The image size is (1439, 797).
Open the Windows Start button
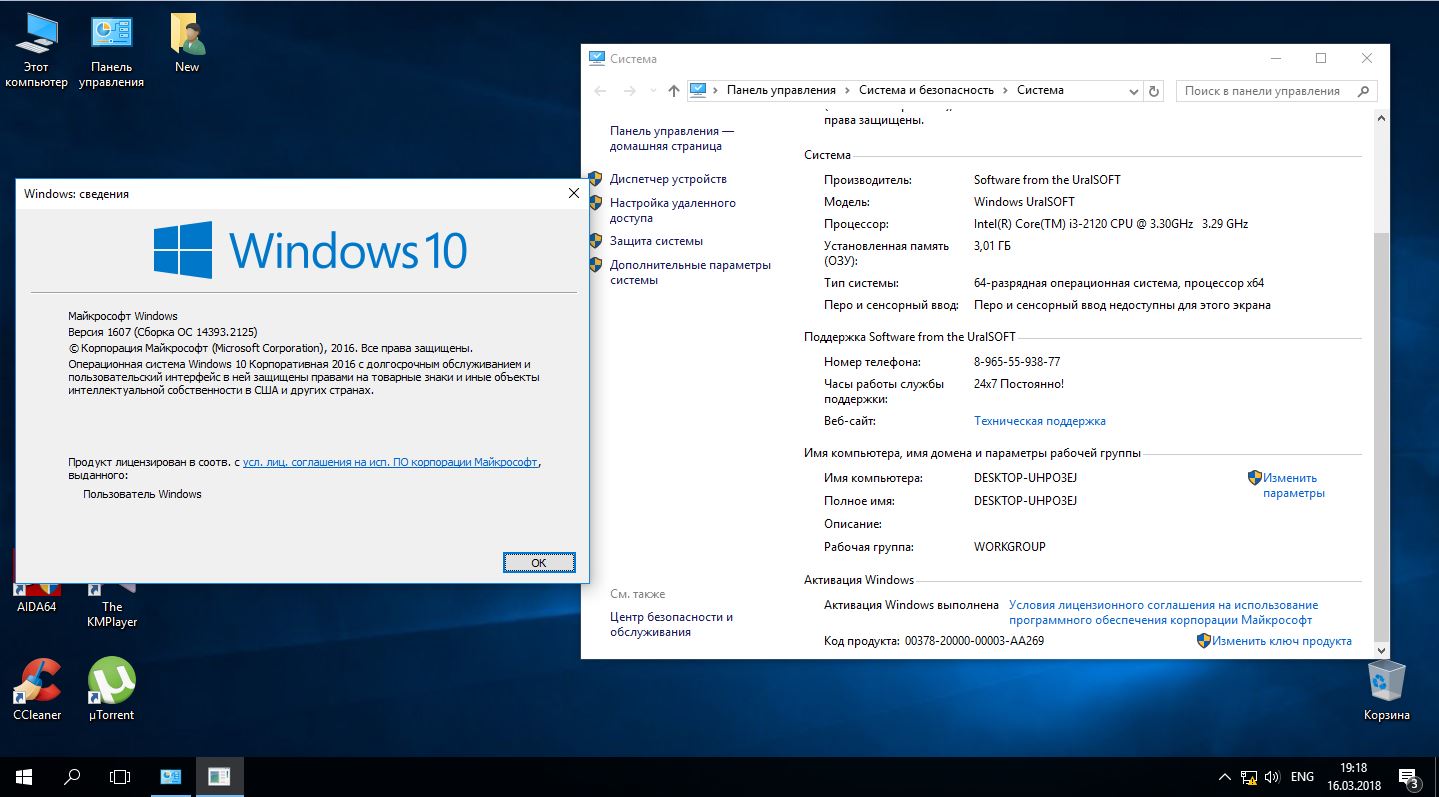(x=24, y=776)
